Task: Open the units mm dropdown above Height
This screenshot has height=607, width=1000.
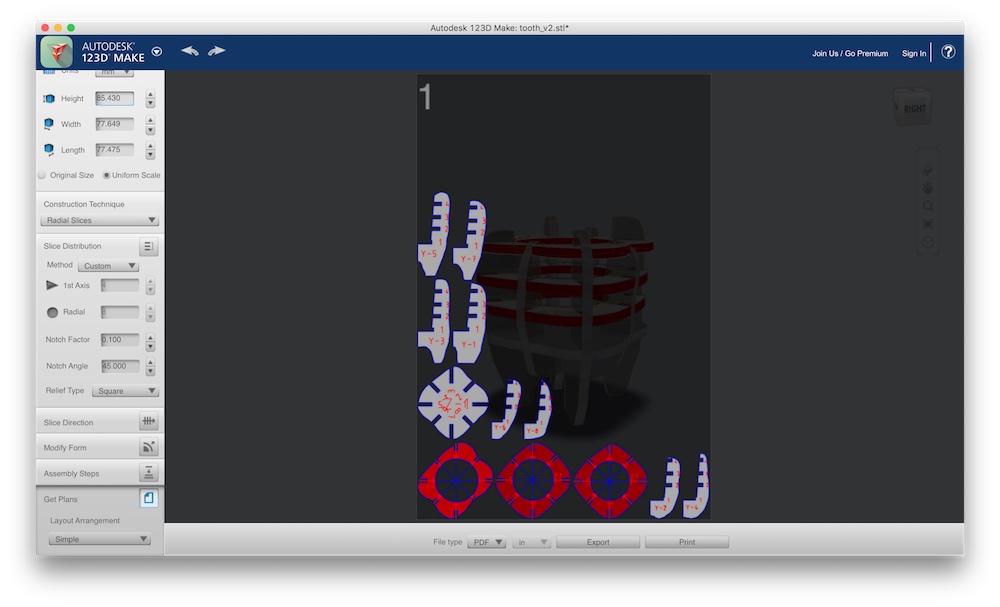Action: pos(114,73)
